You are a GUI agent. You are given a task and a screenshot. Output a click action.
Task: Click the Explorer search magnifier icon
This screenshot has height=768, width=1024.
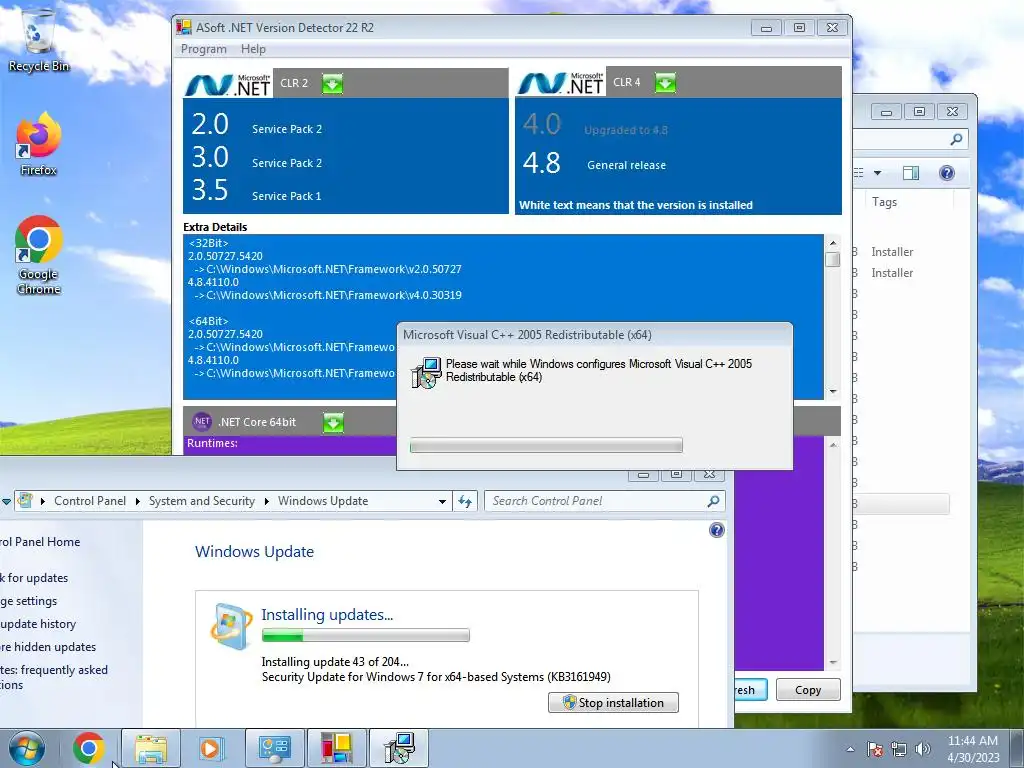point(956,139)
